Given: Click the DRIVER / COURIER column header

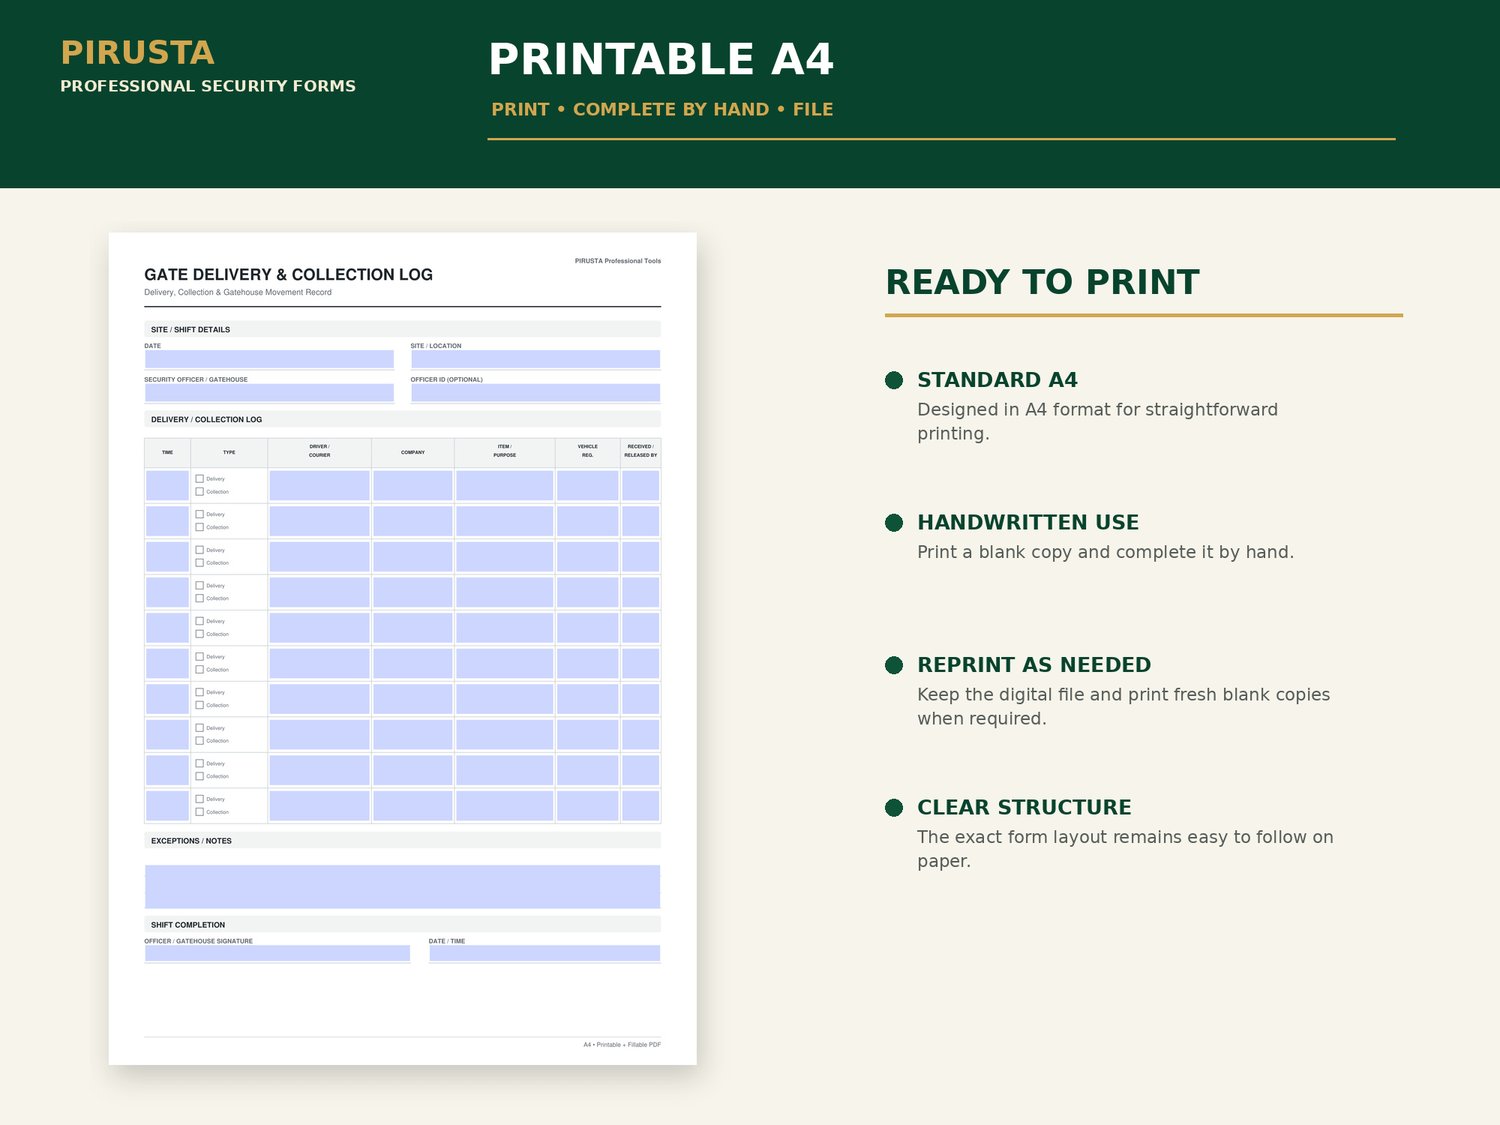Looking at the screenshot, I should click(x=319, y=453).
